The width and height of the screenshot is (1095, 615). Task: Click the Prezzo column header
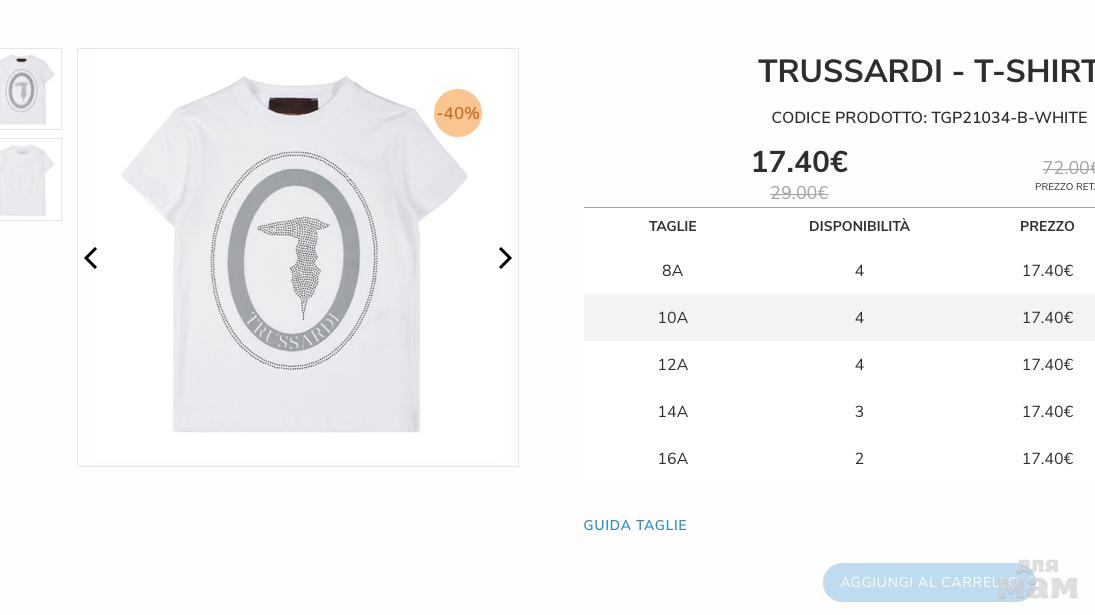pyautogui.click(x=1047, y=226)
